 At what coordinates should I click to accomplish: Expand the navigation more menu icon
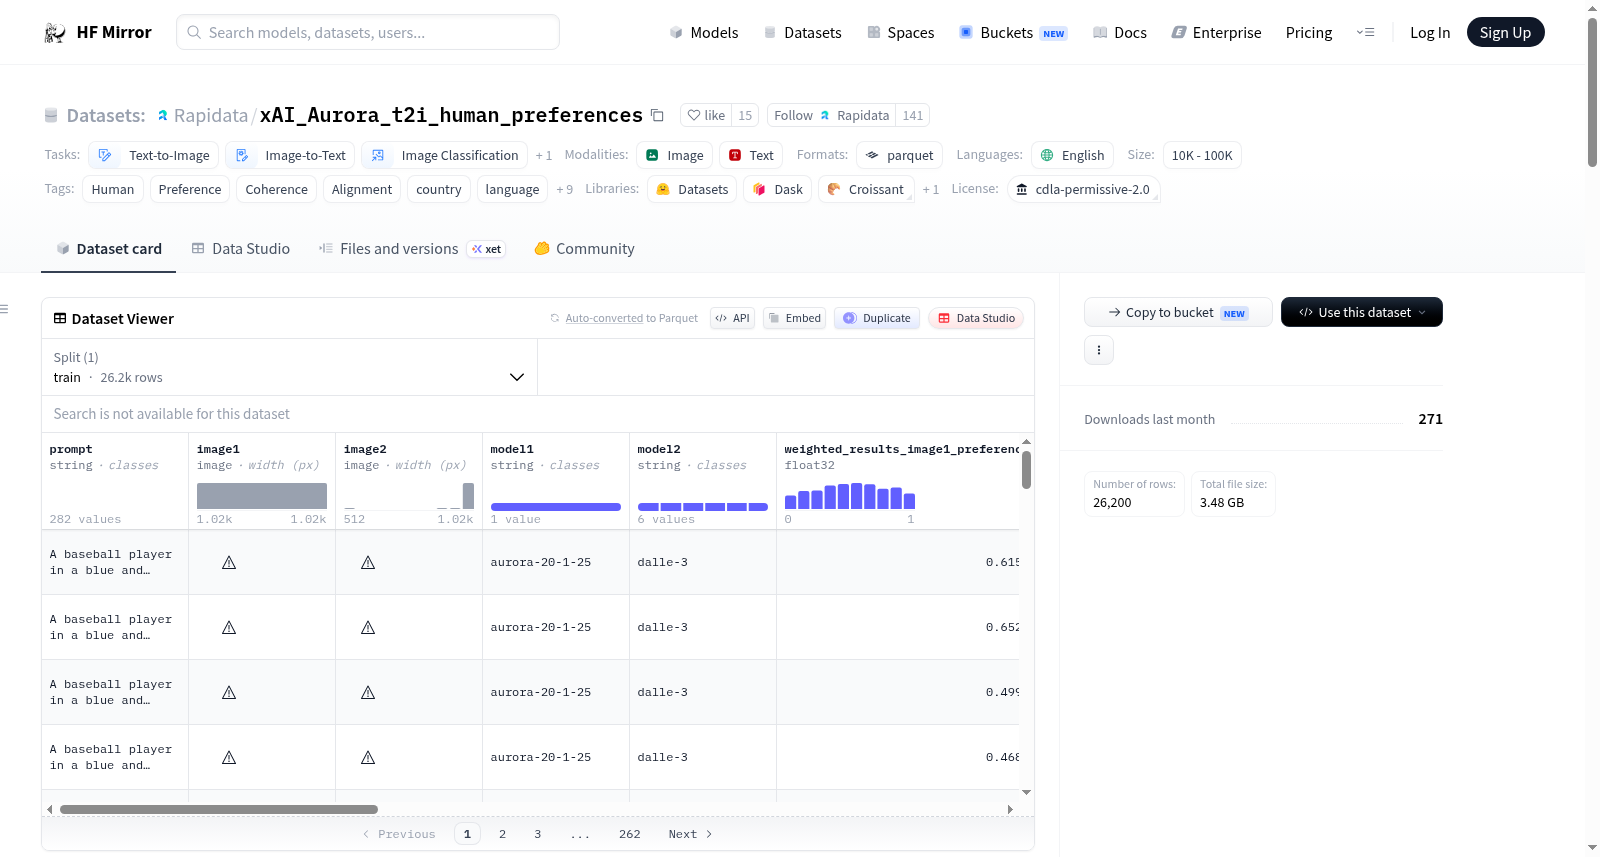coord(1365,32)
